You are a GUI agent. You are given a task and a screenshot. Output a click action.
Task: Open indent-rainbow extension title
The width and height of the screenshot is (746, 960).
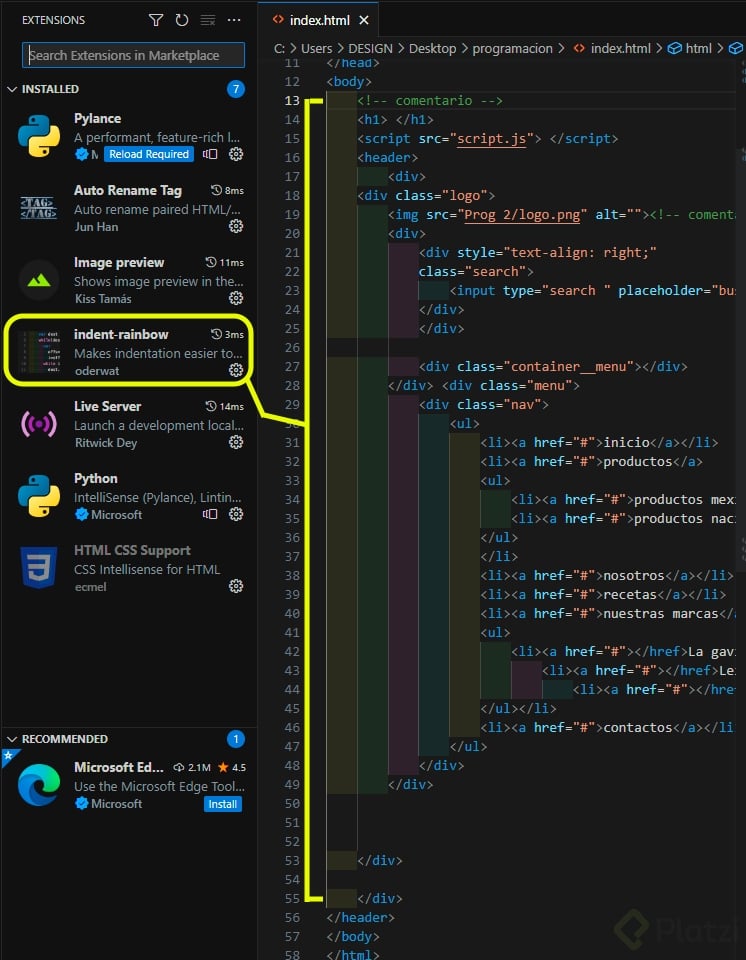coord(121,334)
